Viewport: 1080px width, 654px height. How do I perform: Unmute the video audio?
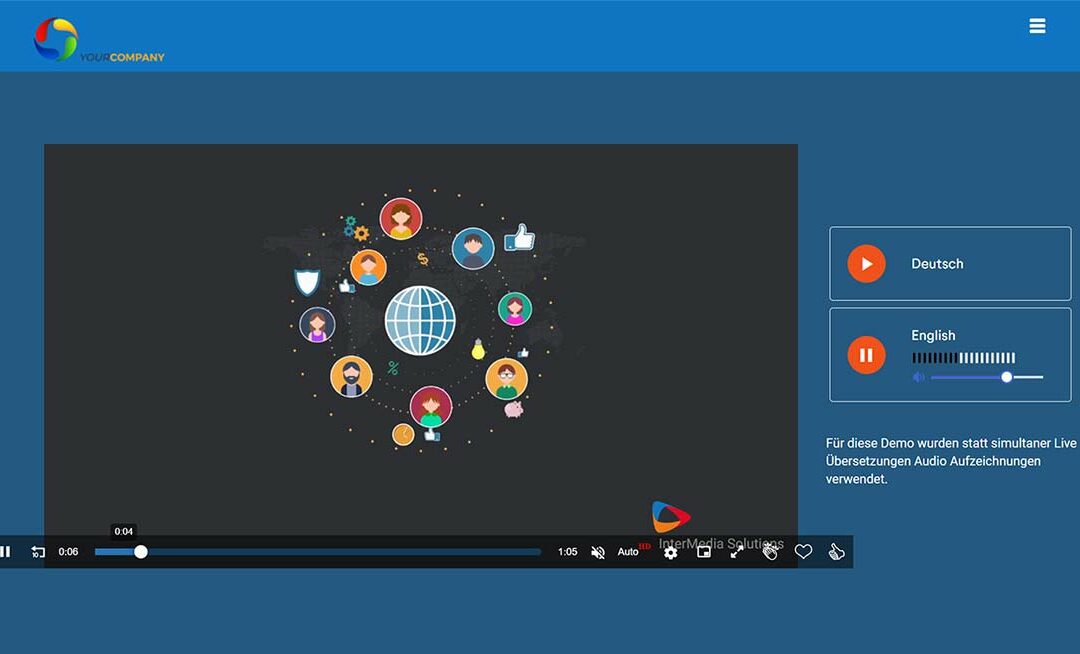tap(598, 552)
